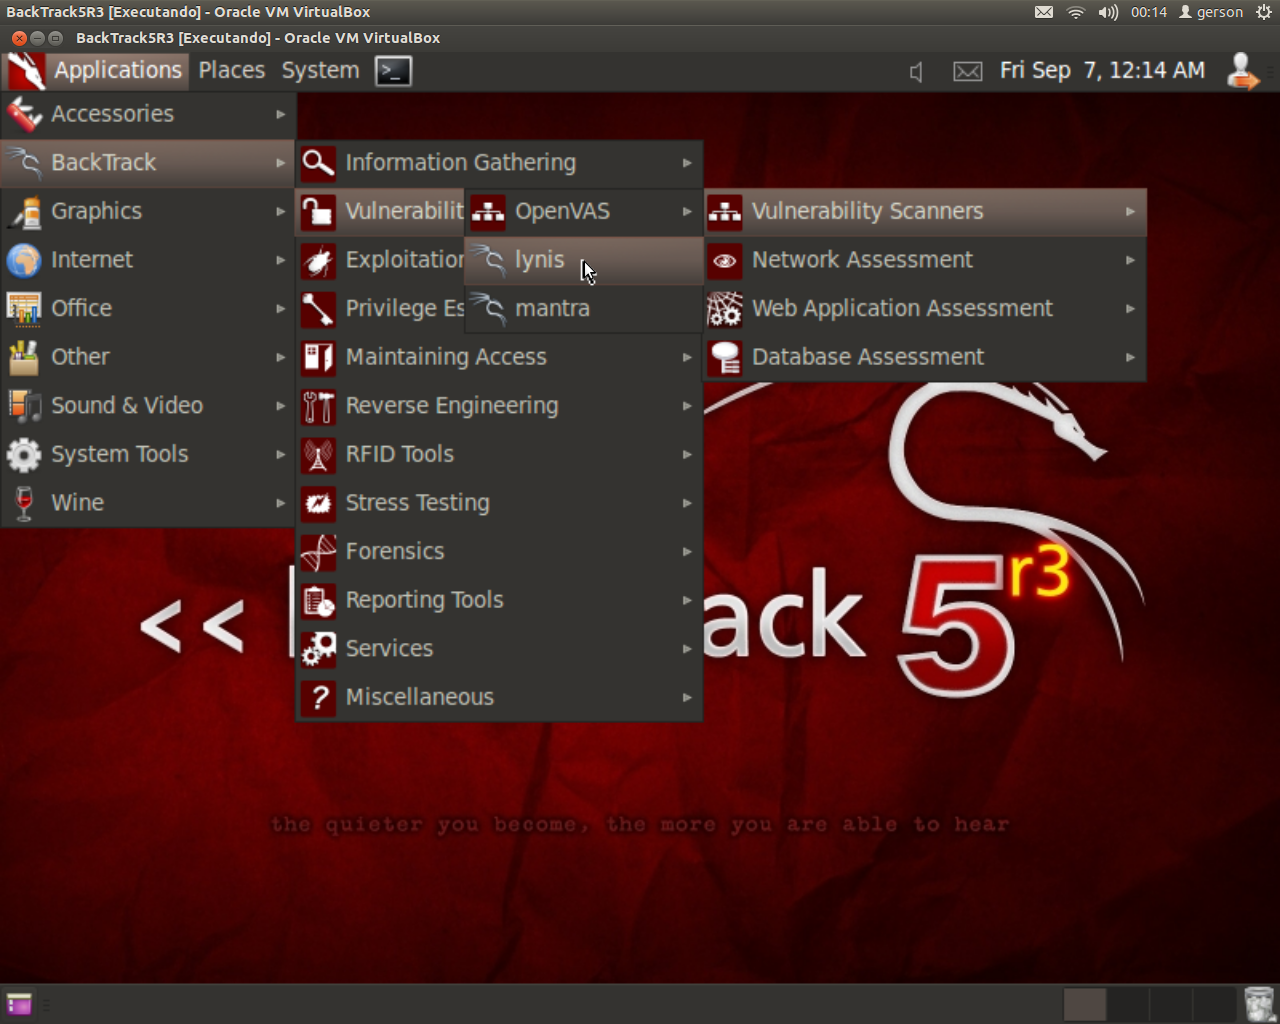Click the user session icon at panel right
The height and width of the screenshot is (1024, 1280).
point(1242,71)
